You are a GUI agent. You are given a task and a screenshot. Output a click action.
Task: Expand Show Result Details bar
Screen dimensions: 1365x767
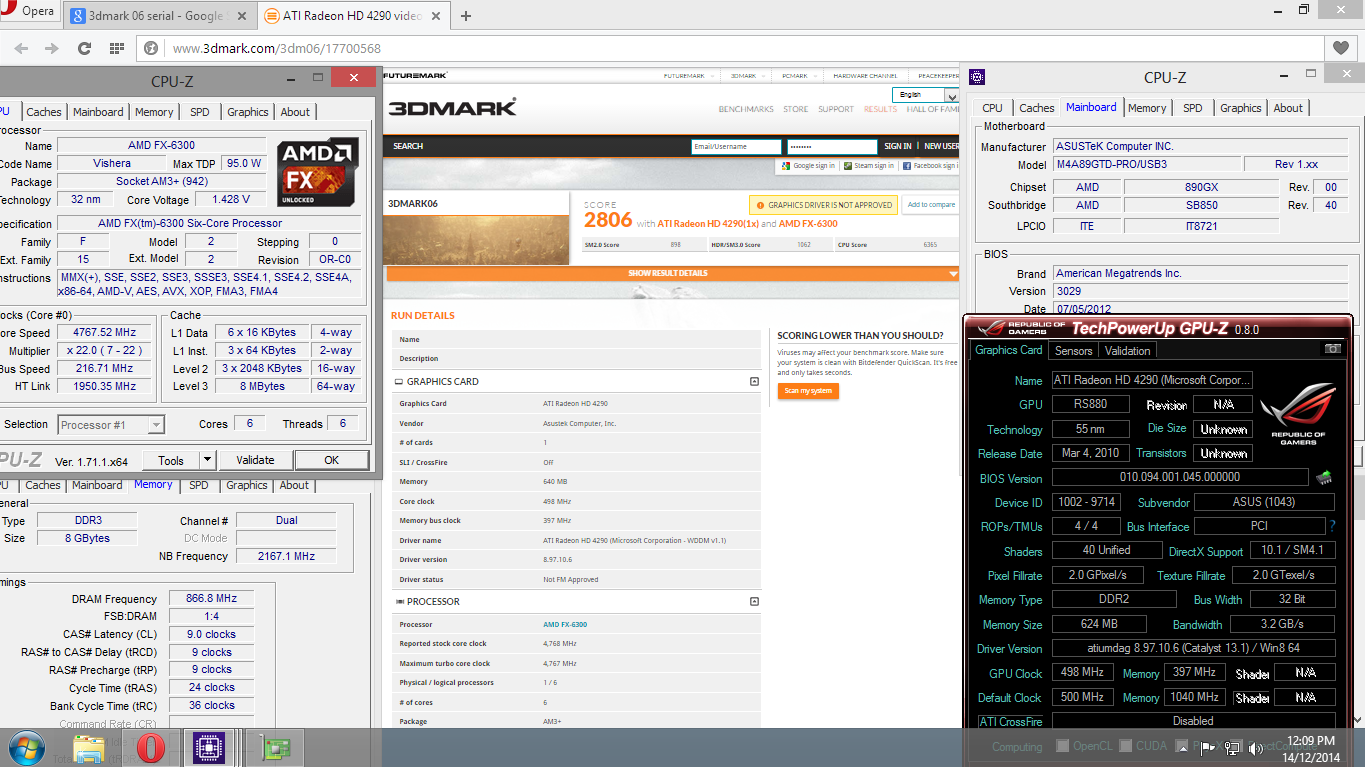pos(673,273)
